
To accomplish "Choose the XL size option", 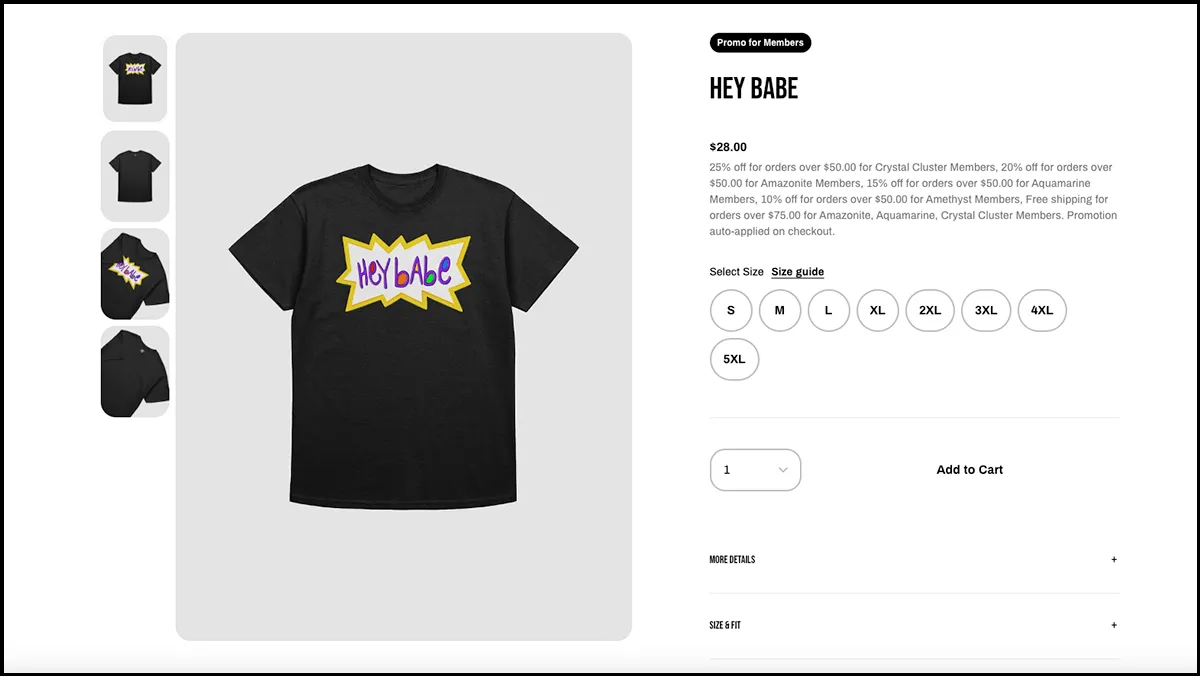I will (x=878, y=310).
